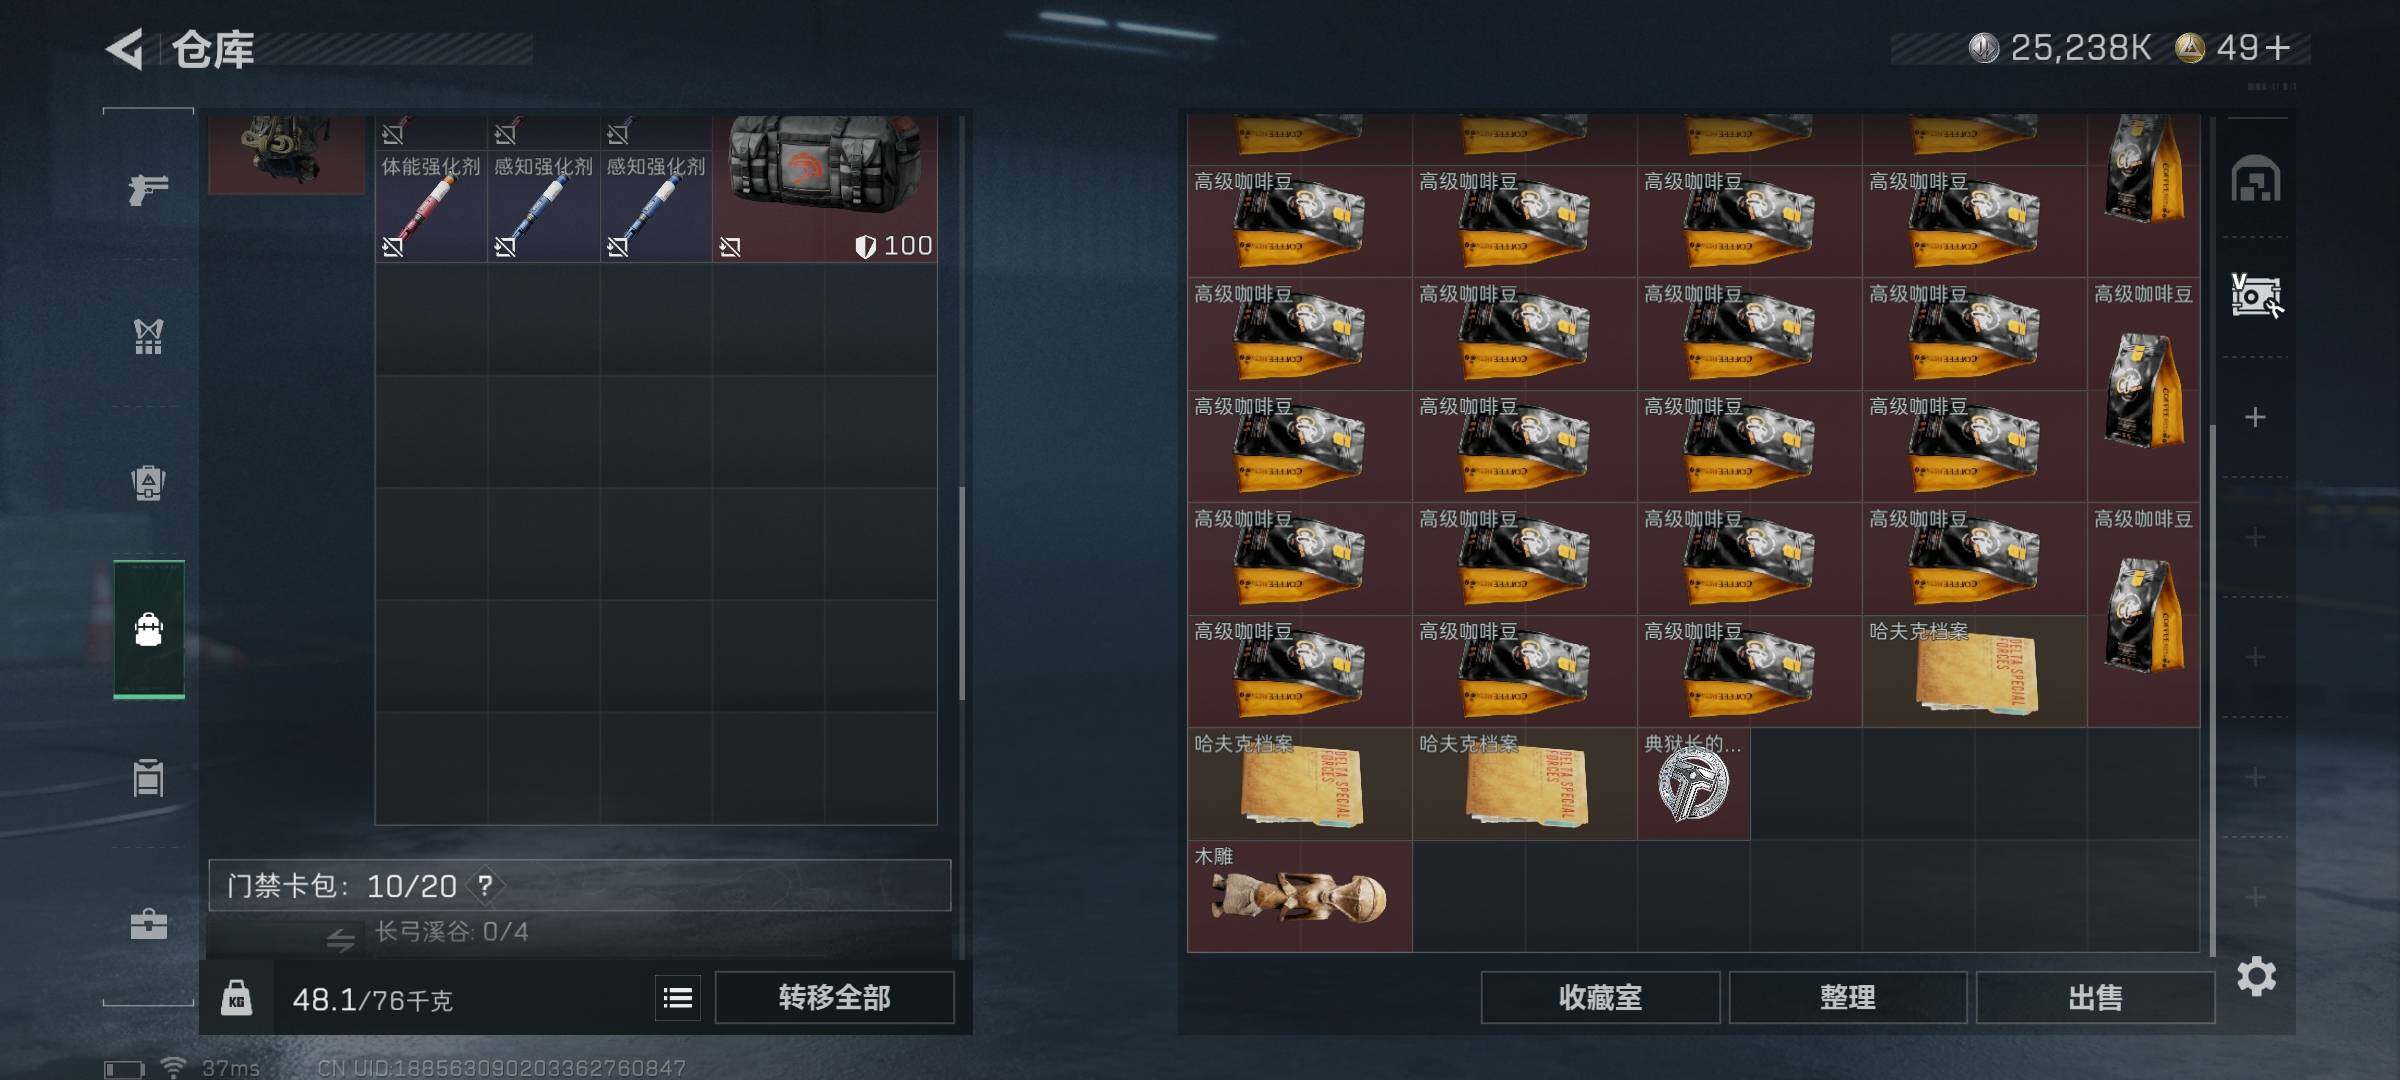The height and width of the screenshot is (1080, 2400).
Task: Toggle the list view icon beside 转移全部
Action: coord(678,997)
